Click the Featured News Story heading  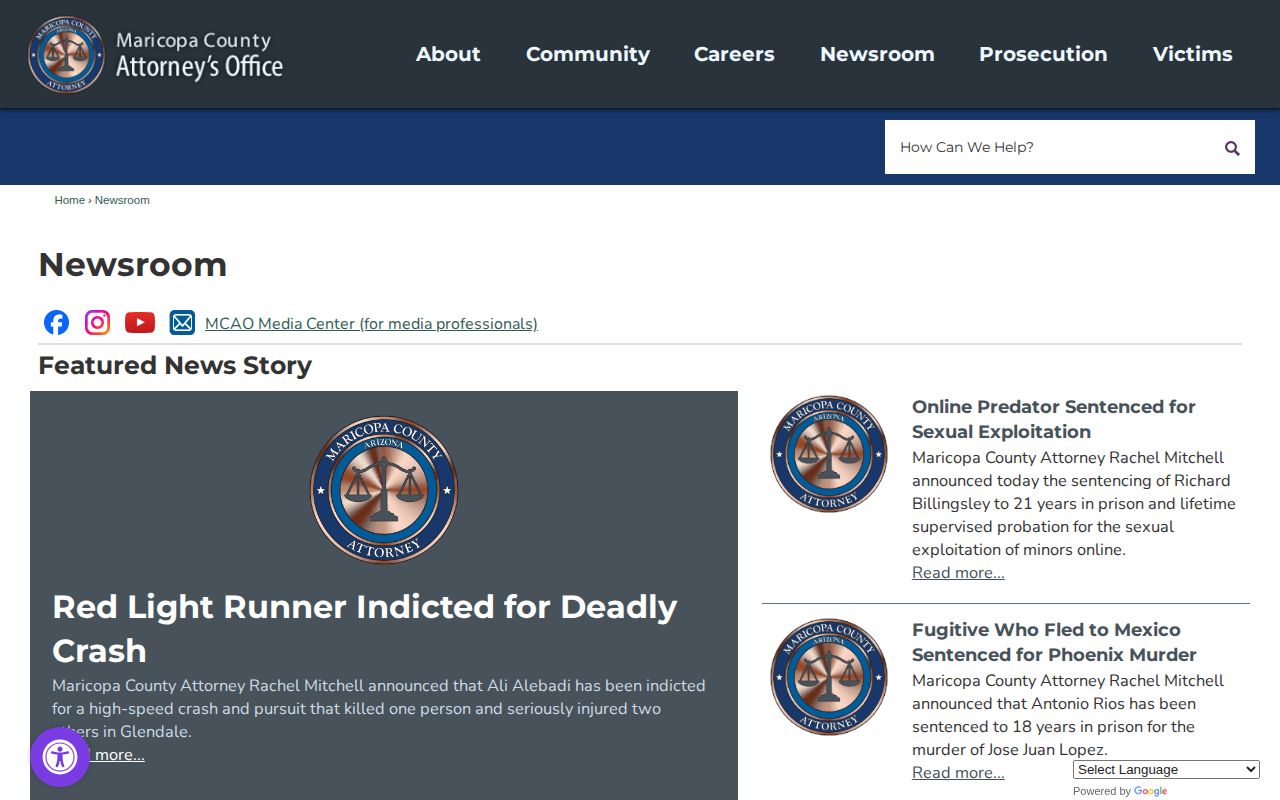tap(175, 365)
